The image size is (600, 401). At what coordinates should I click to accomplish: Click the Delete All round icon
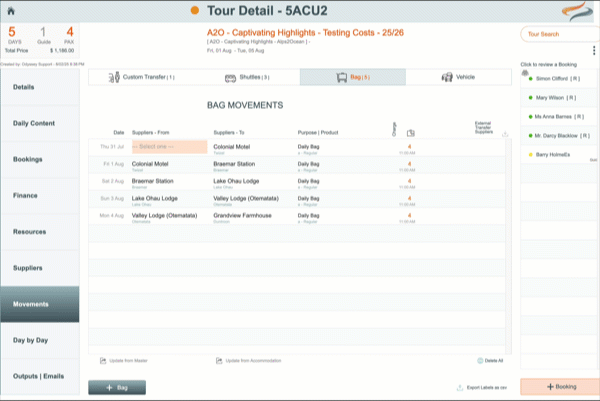point(480,360)
